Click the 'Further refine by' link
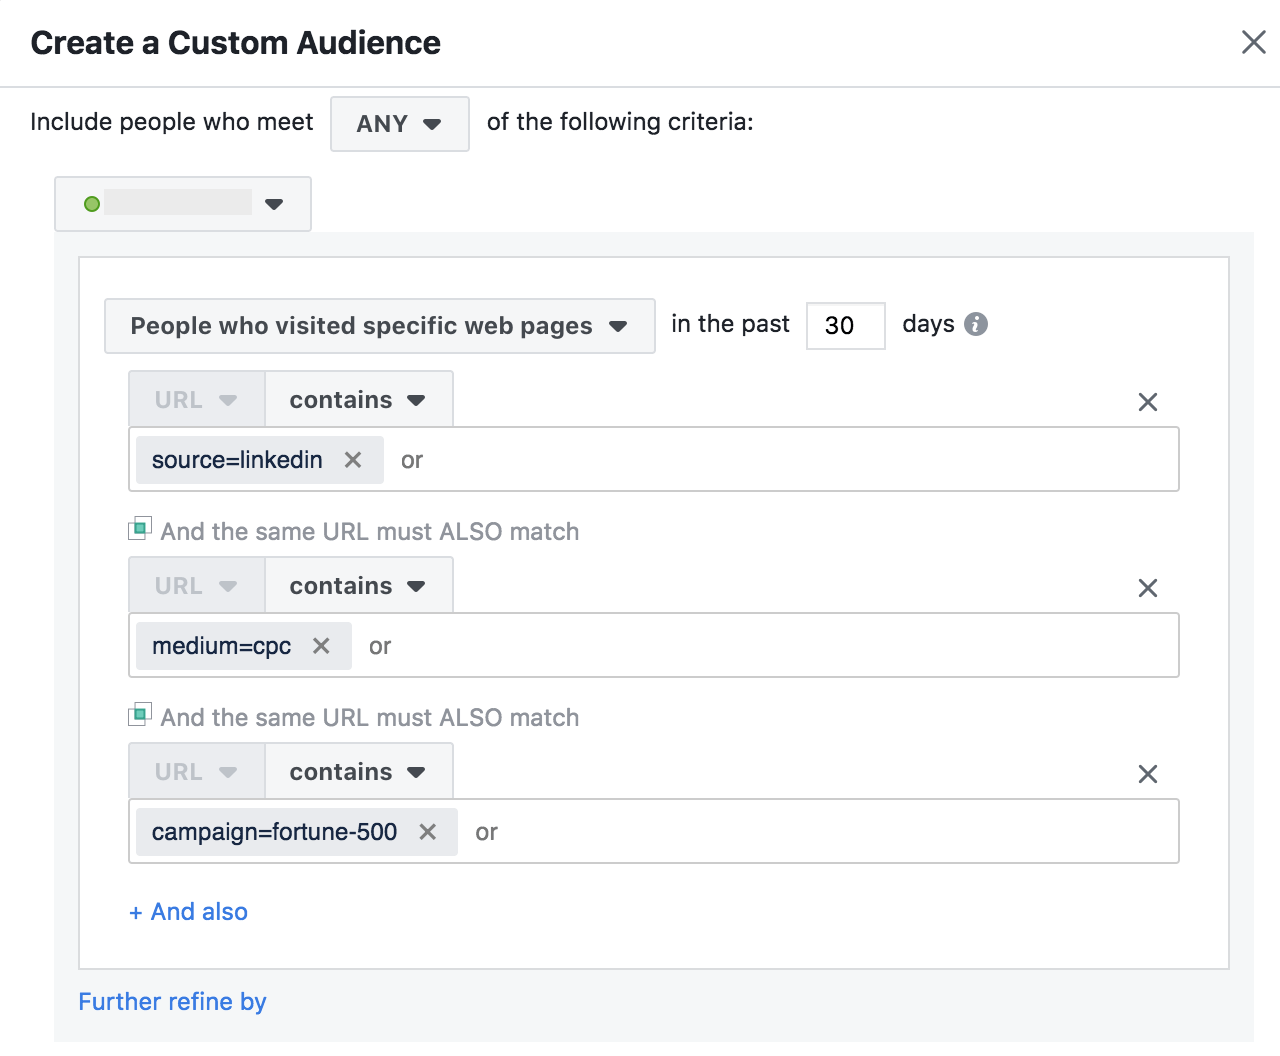This screenshot has width=1280, height=1056. coord(172,1001)
